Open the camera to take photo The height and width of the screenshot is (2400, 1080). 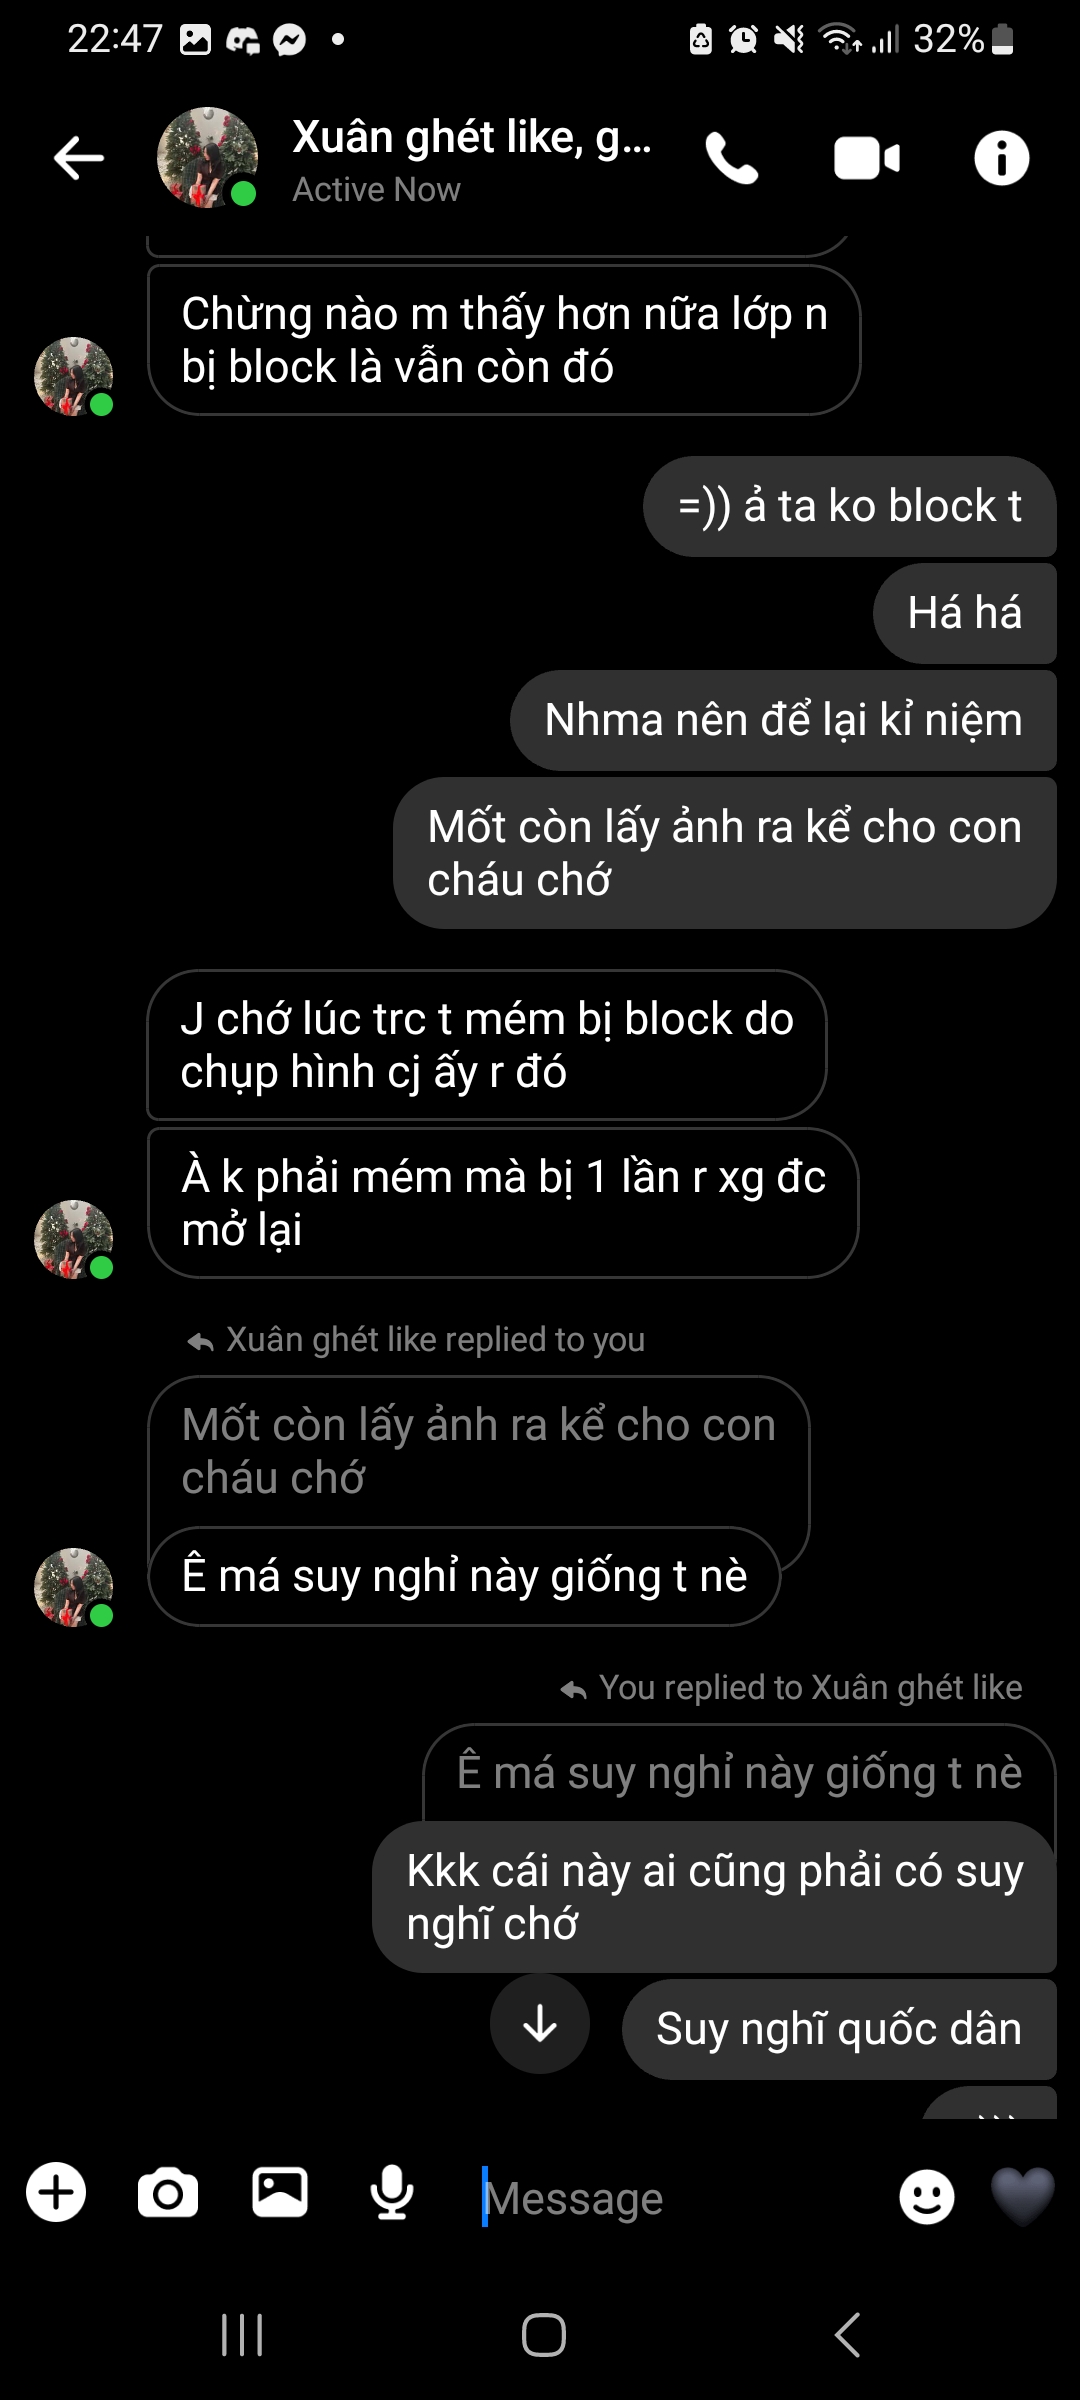tap(168, 2193)
